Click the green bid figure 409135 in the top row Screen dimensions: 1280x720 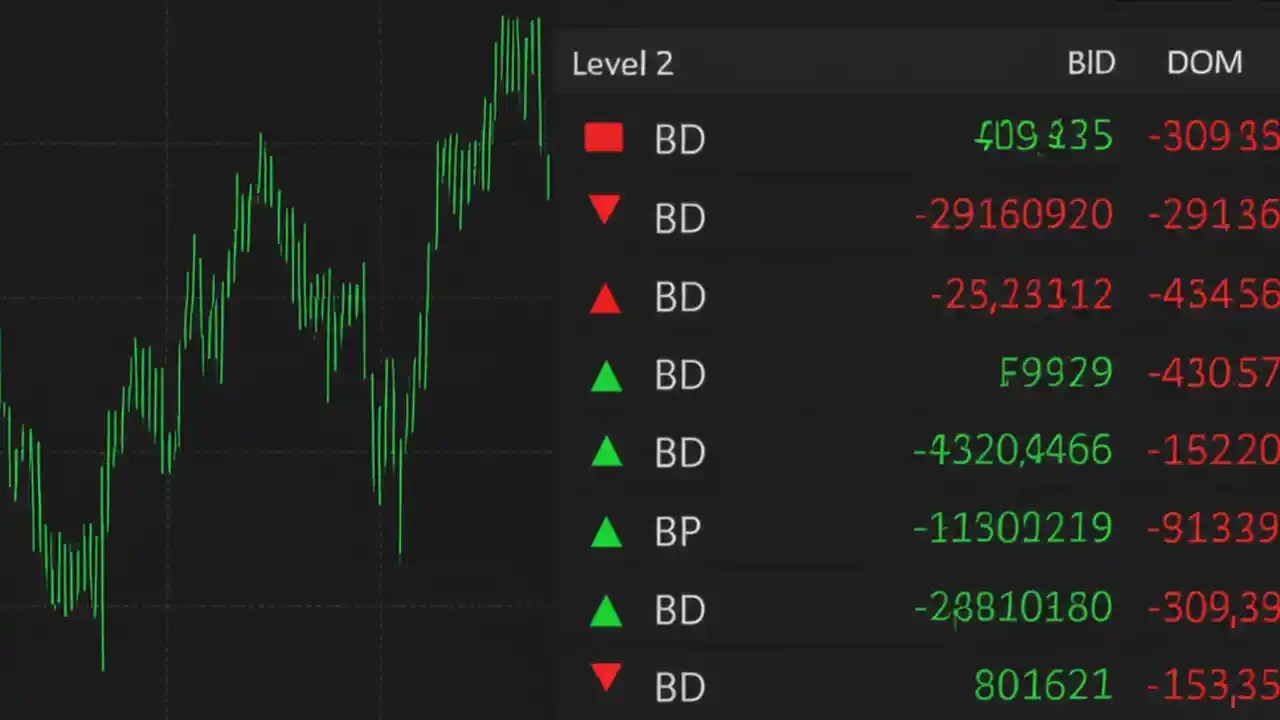coord(1043,137)
